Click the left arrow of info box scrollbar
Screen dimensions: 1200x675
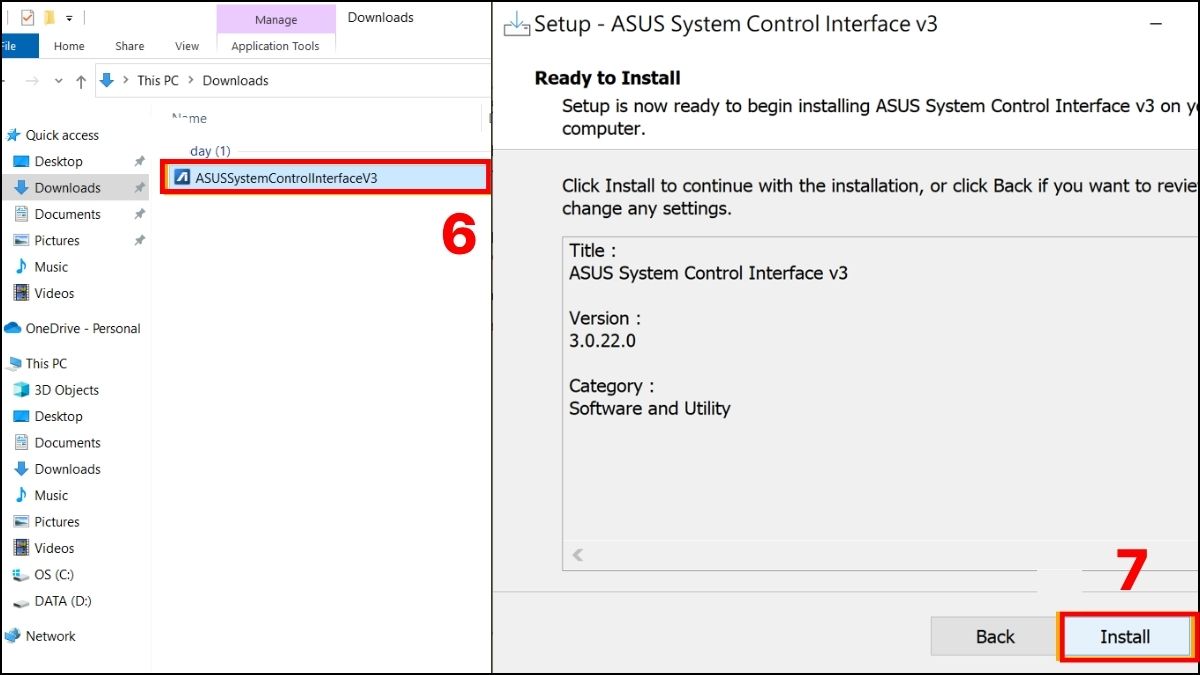pyautogui.click(x=578, y=555)
